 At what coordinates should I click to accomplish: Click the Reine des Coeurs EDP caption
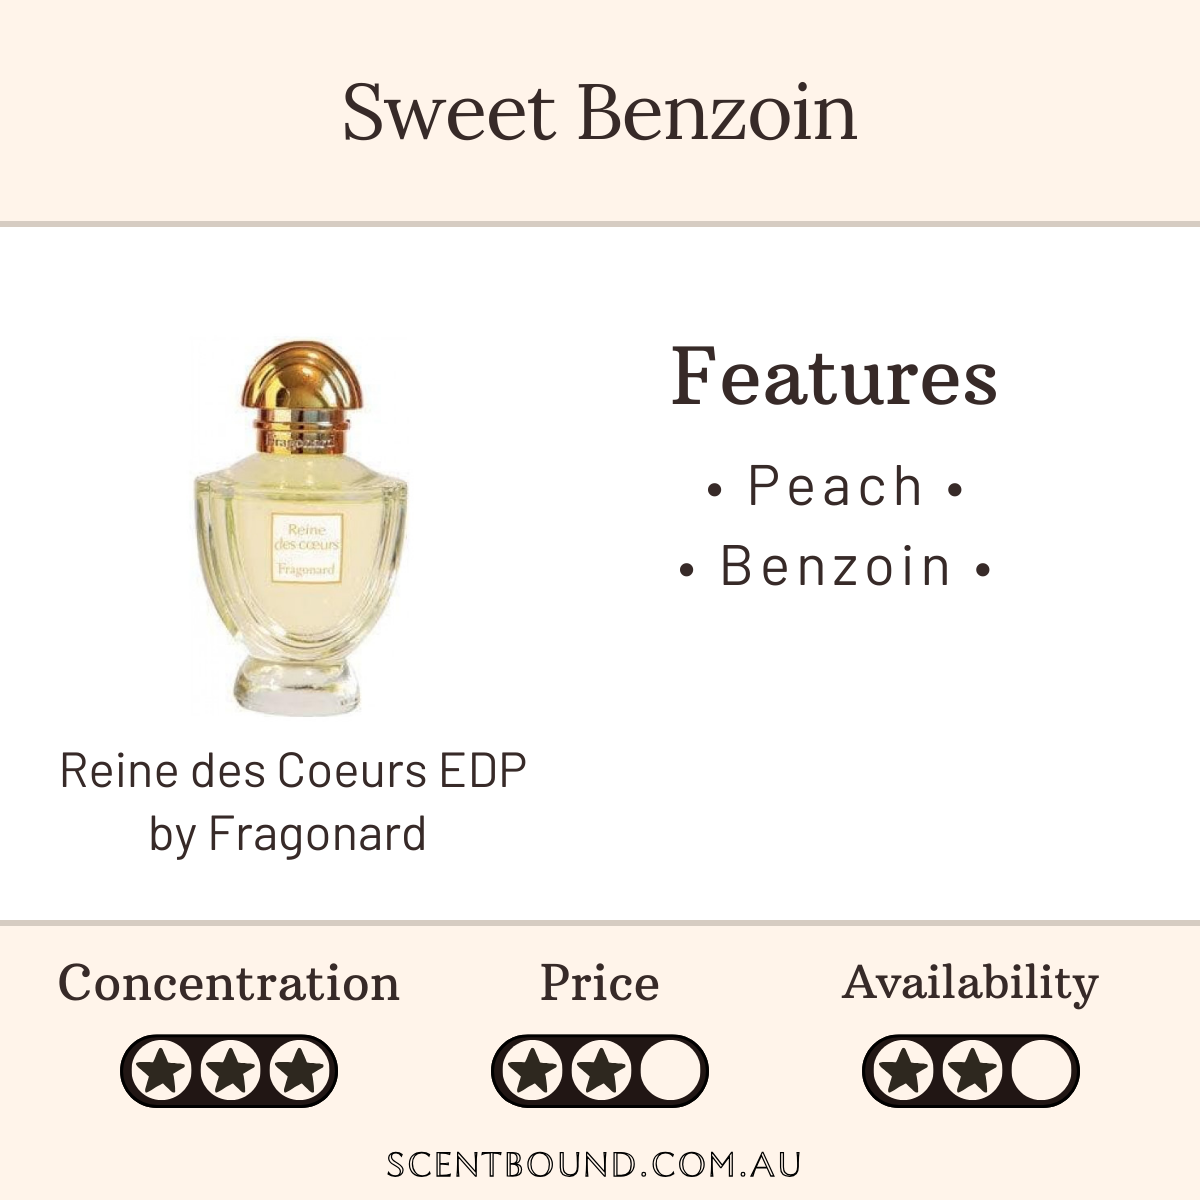pos(293,770)
